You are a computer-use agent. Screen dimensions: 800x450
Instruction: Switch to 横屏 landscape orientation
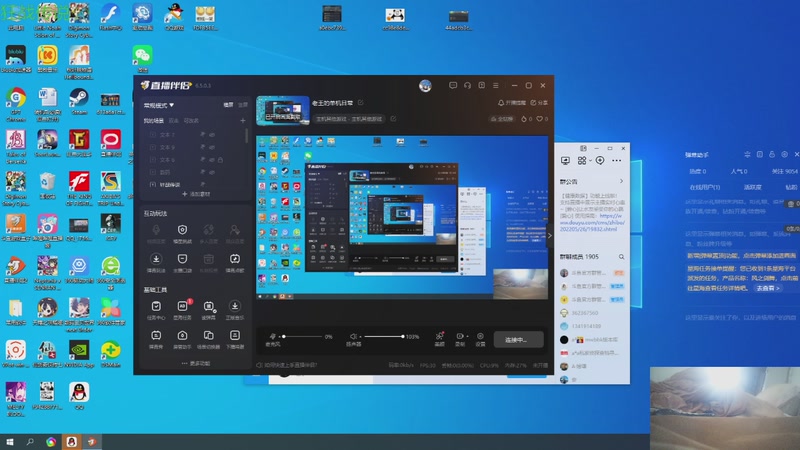tap(228, 105)
